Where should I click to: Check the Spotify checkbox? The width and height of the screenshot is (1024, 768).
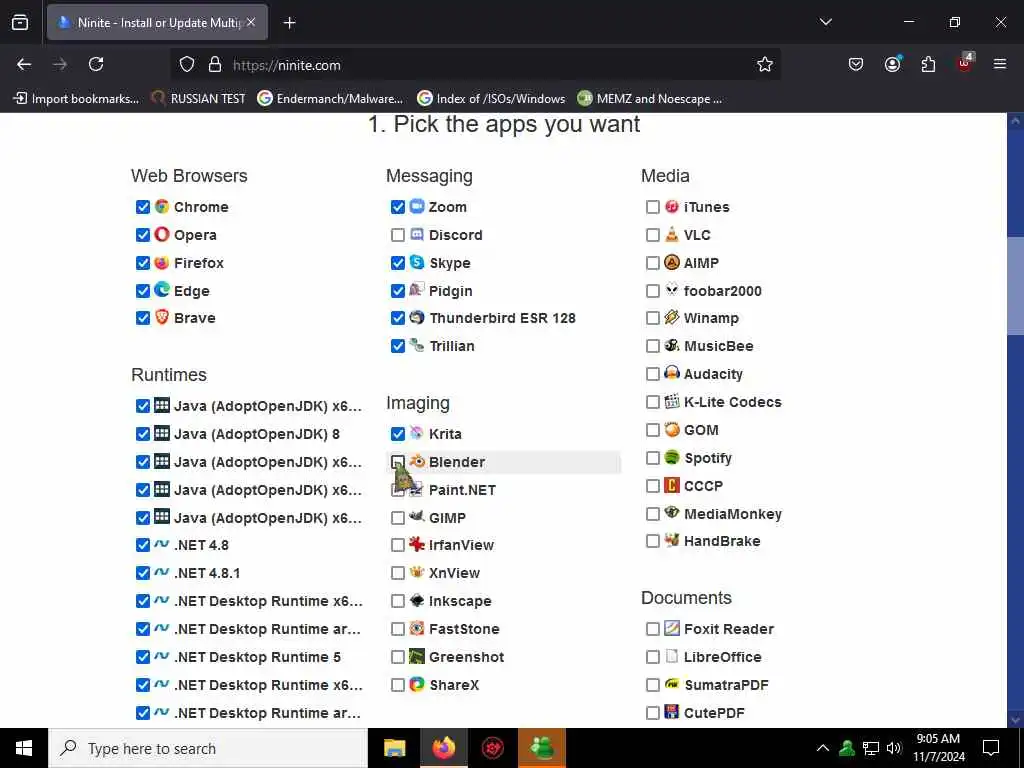(x=652, y=458)
